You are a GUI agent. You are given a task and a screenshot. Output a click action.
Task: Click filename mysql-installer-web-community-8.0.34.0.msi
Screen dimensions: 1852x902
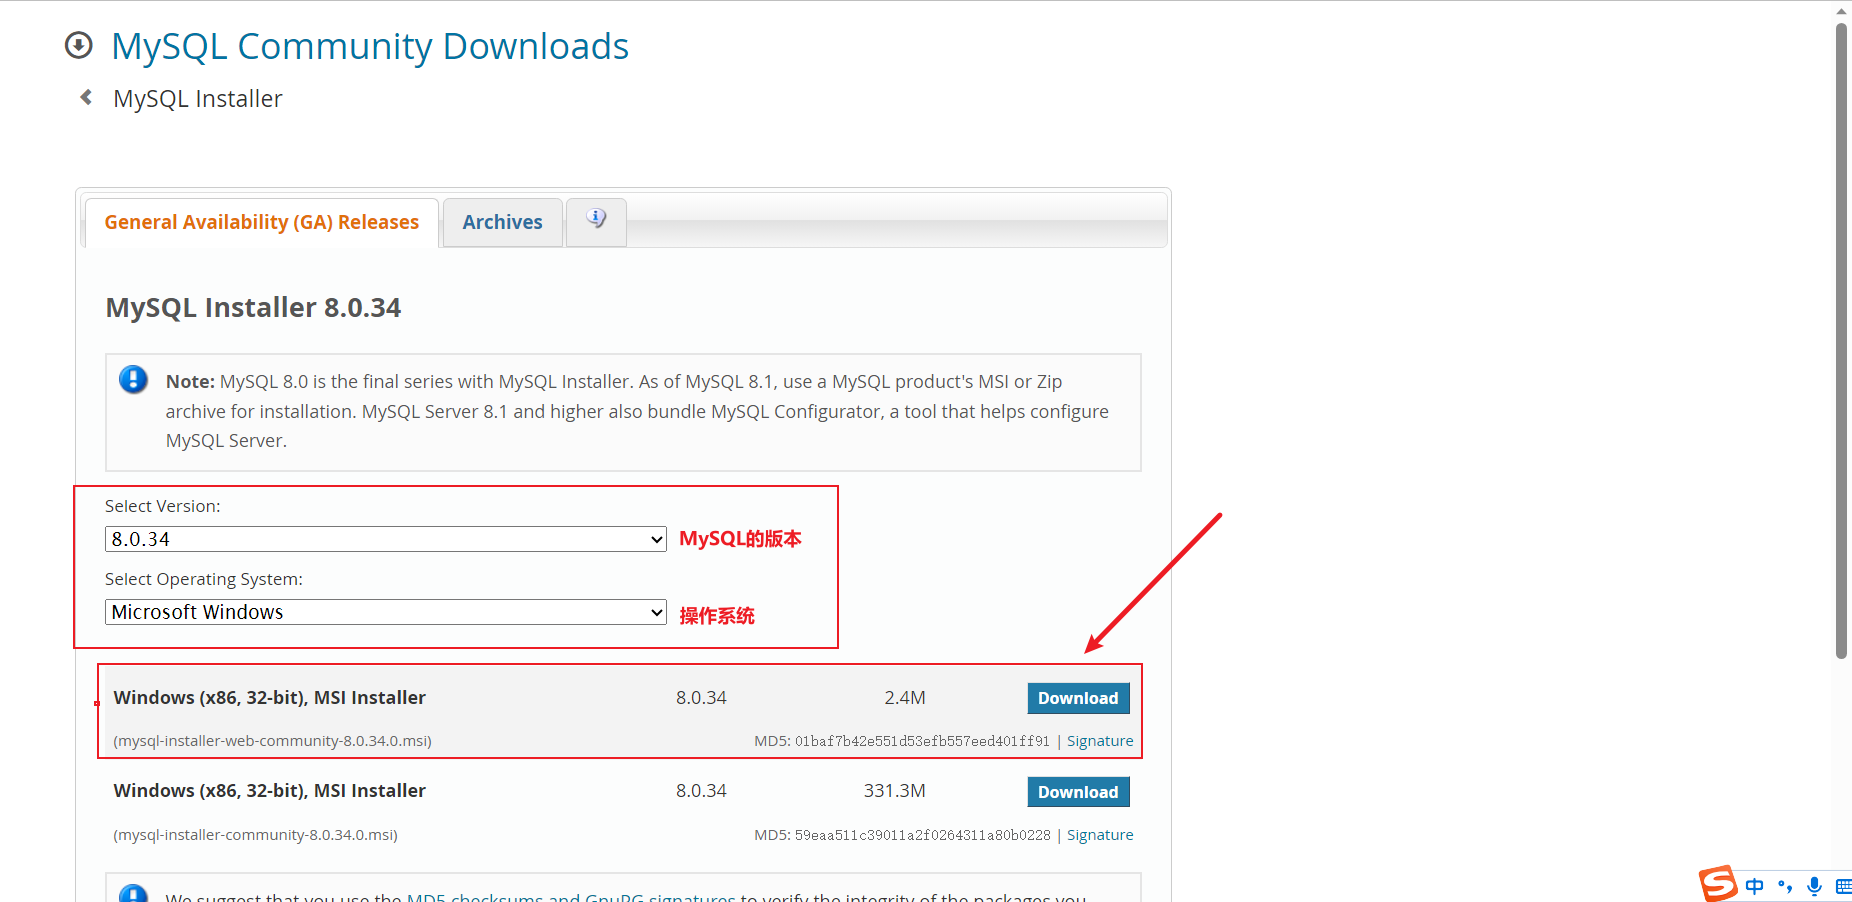tap(273, 741)
